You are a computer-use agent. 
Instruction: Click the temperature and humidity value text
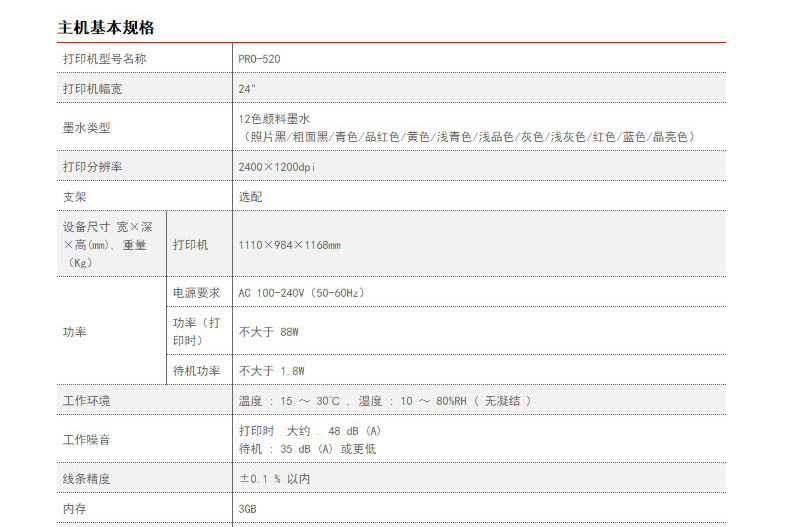384,401
